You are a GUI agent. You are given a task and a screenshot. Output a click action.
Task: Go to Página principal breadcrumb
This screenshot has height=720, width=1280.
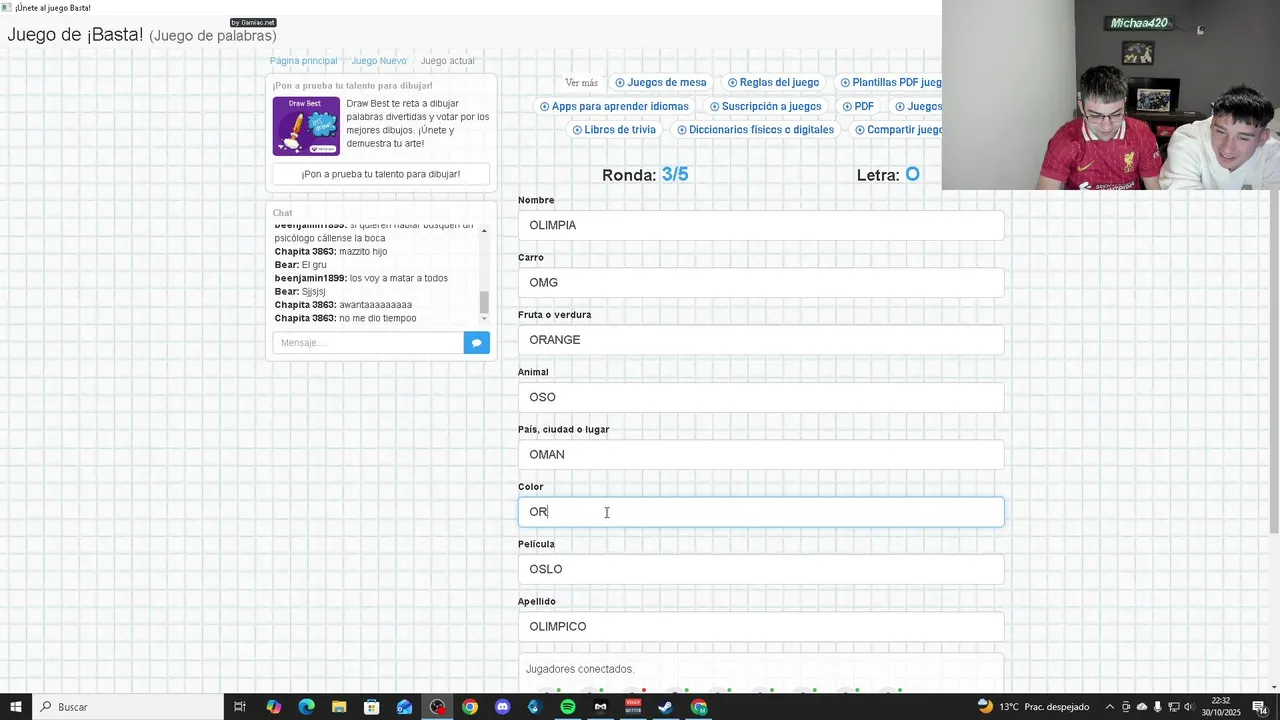tap(303, 61)
